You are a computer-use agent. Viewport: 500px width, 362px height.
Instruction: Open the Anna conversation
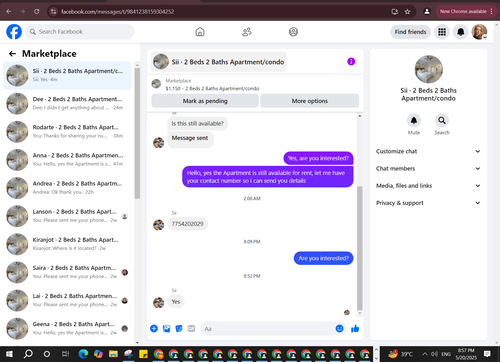[67, 160]
